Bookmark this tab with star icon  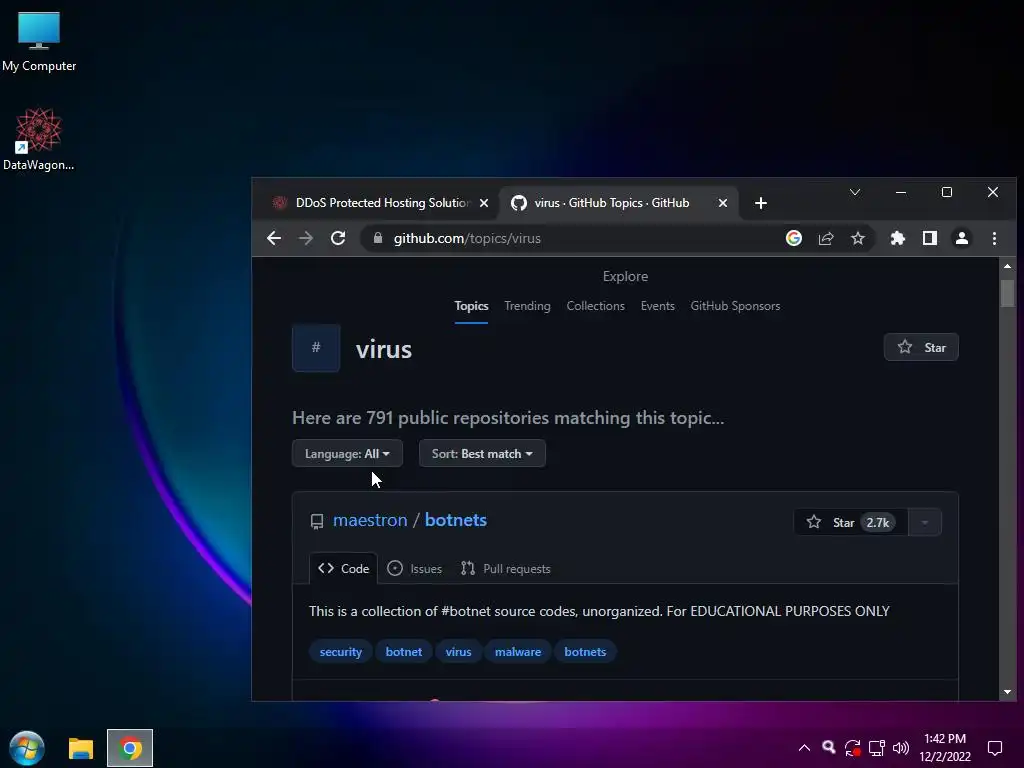[858, 238]
